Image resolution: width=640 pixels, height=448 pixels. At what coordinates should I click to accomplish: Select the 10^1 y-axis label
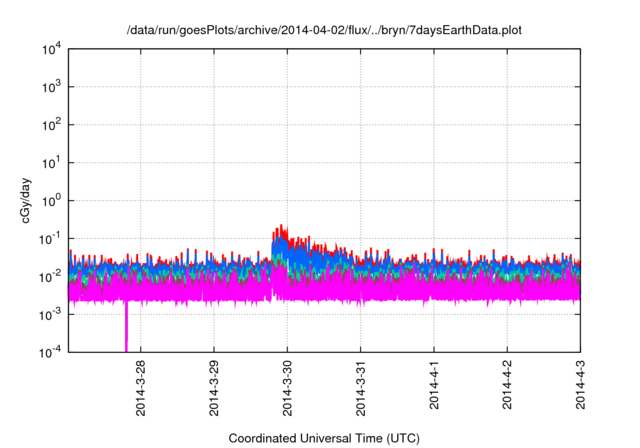52,163
